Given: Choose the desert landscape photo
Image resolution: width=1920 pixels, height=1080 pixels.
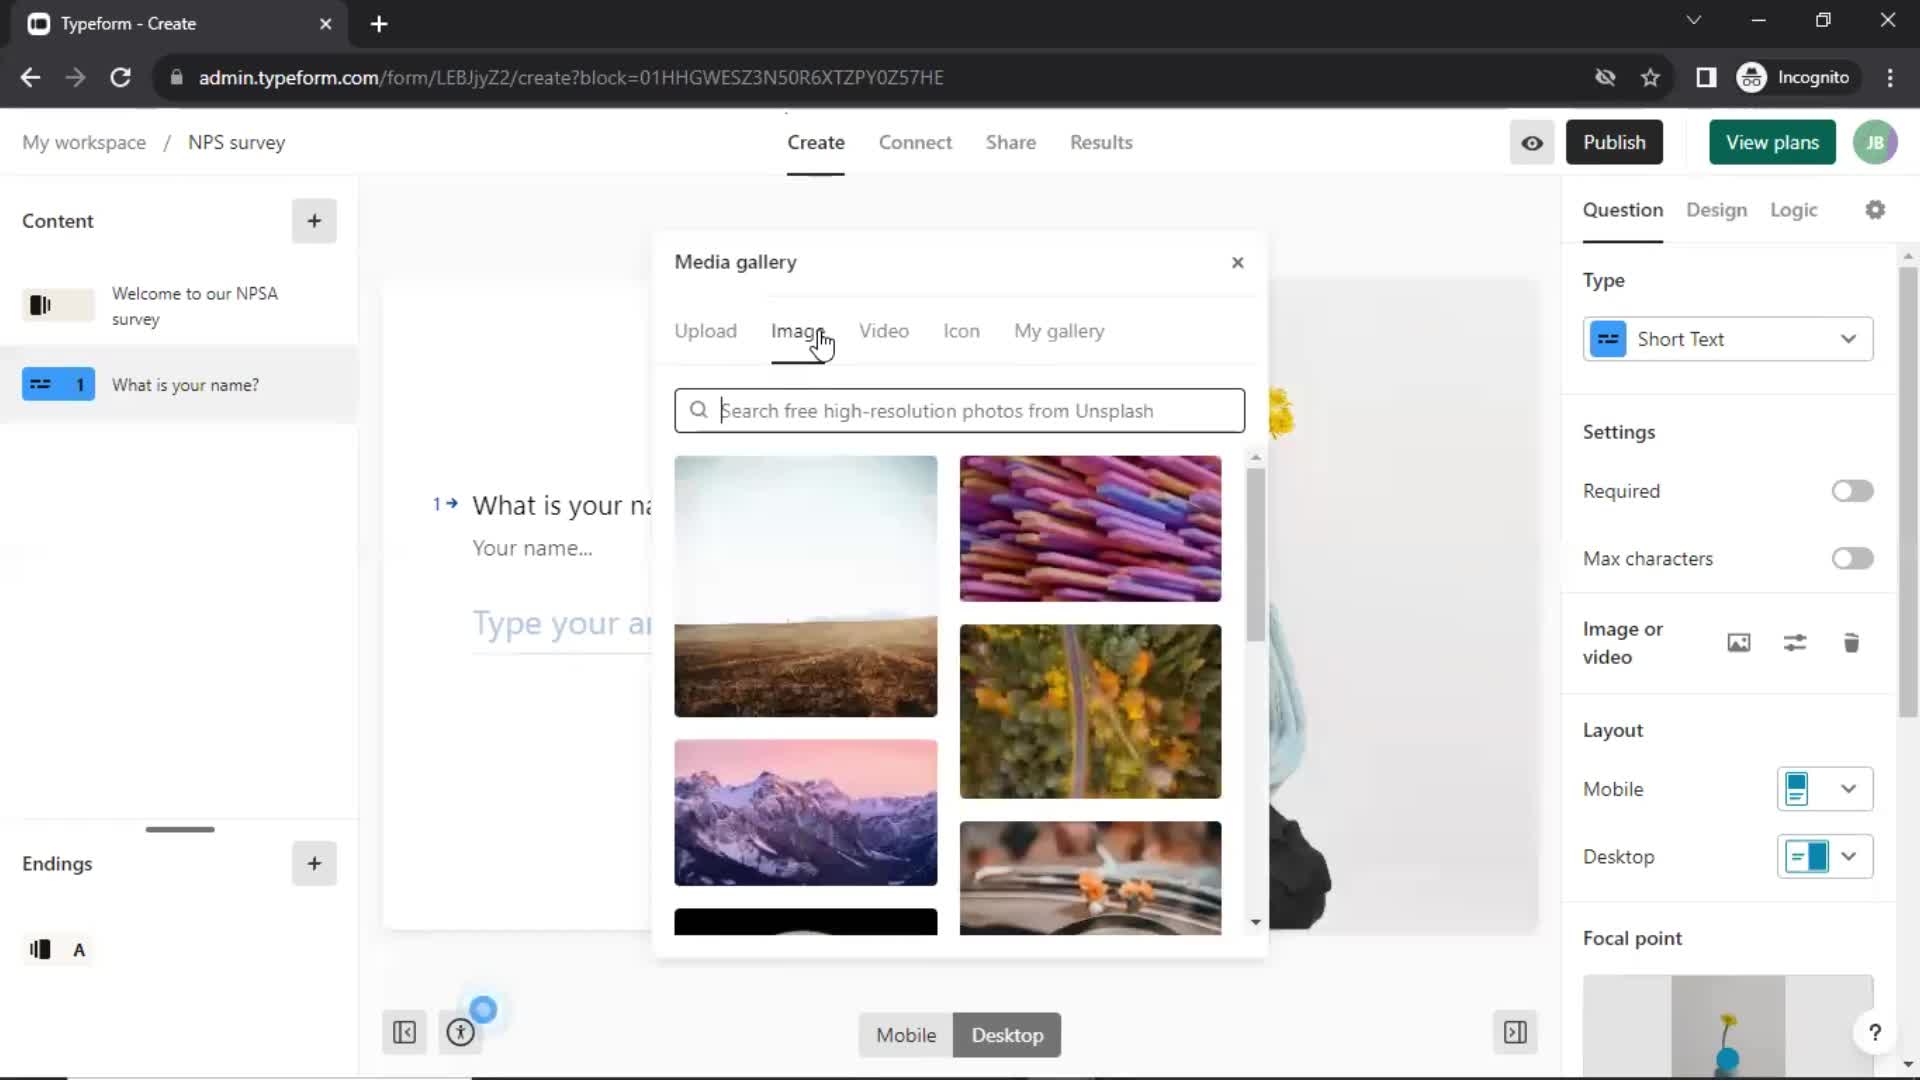Looking at the screenshot, I should coord(805,586).
